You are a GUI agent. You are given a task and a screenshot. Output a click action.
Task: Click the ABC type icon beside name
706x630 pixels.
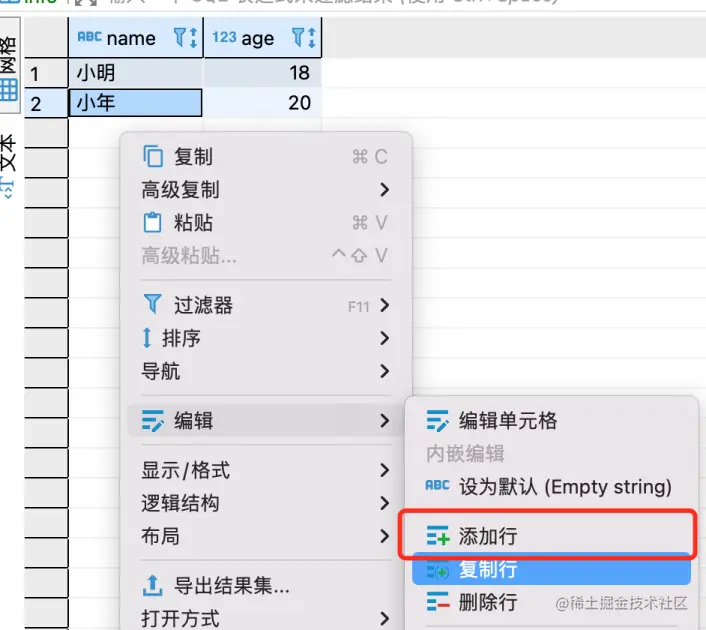(x=90, y=36)
